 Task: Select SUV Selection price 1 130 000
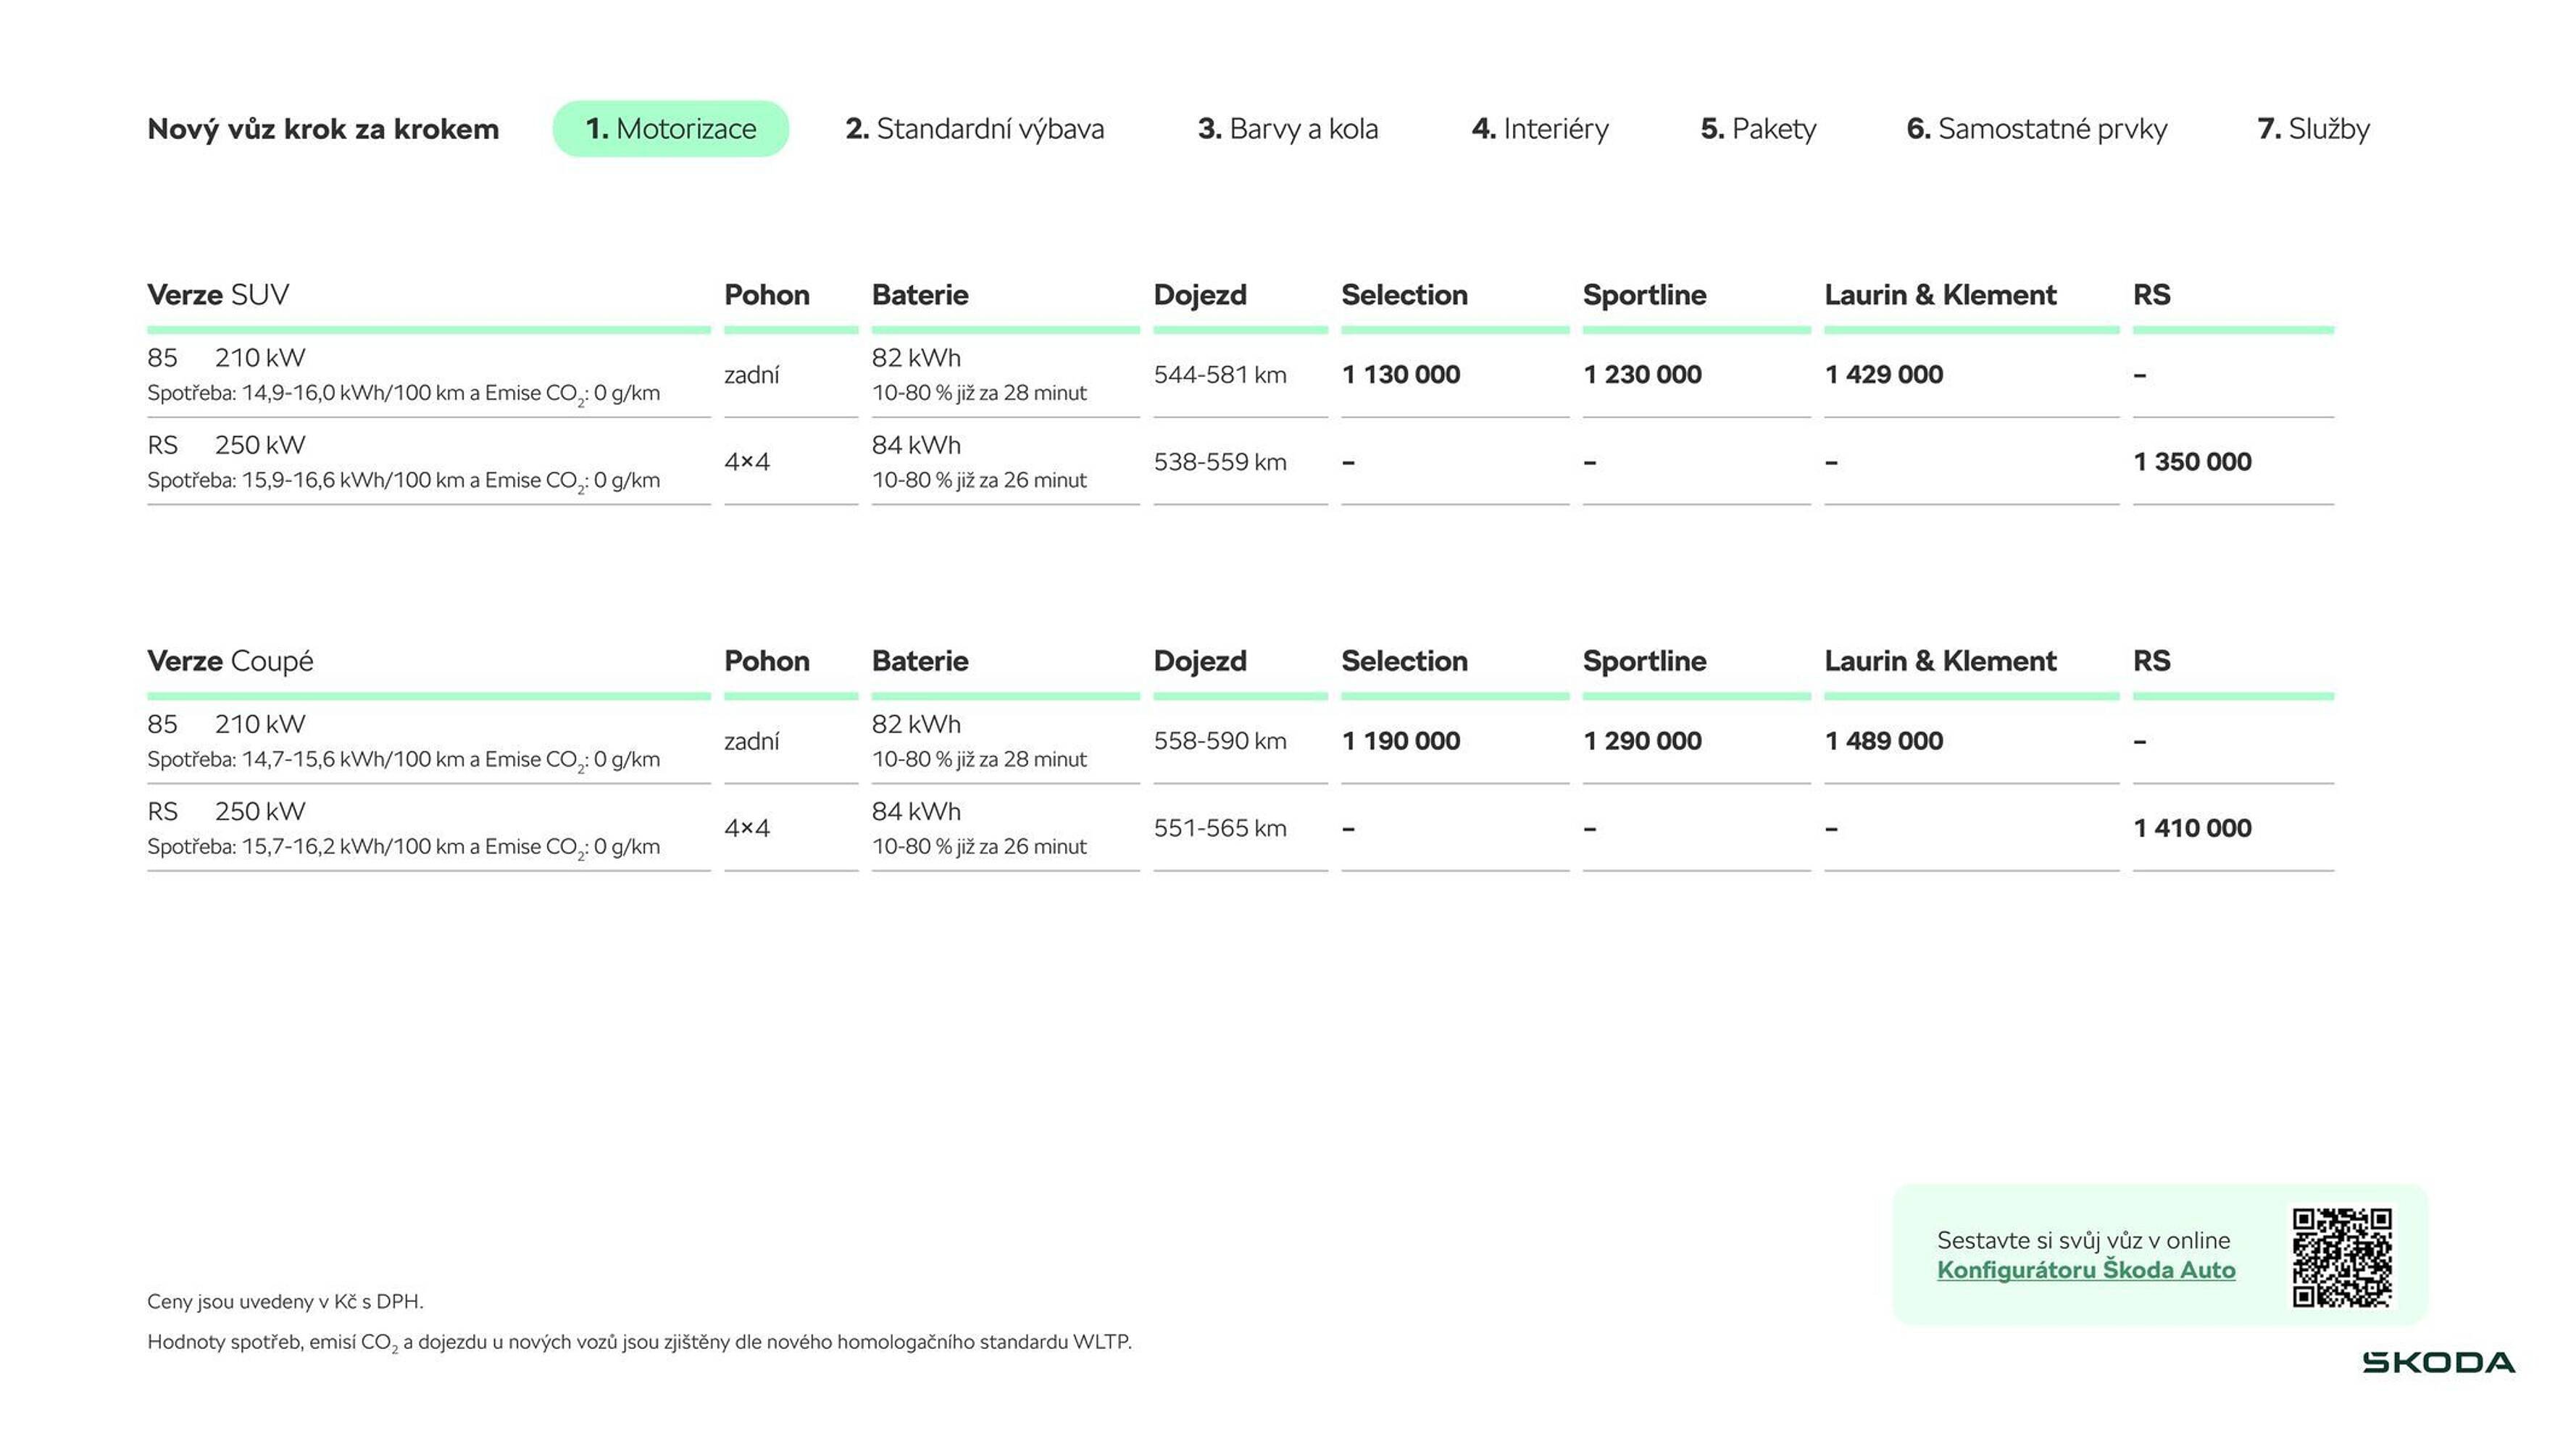point(1400,375)
